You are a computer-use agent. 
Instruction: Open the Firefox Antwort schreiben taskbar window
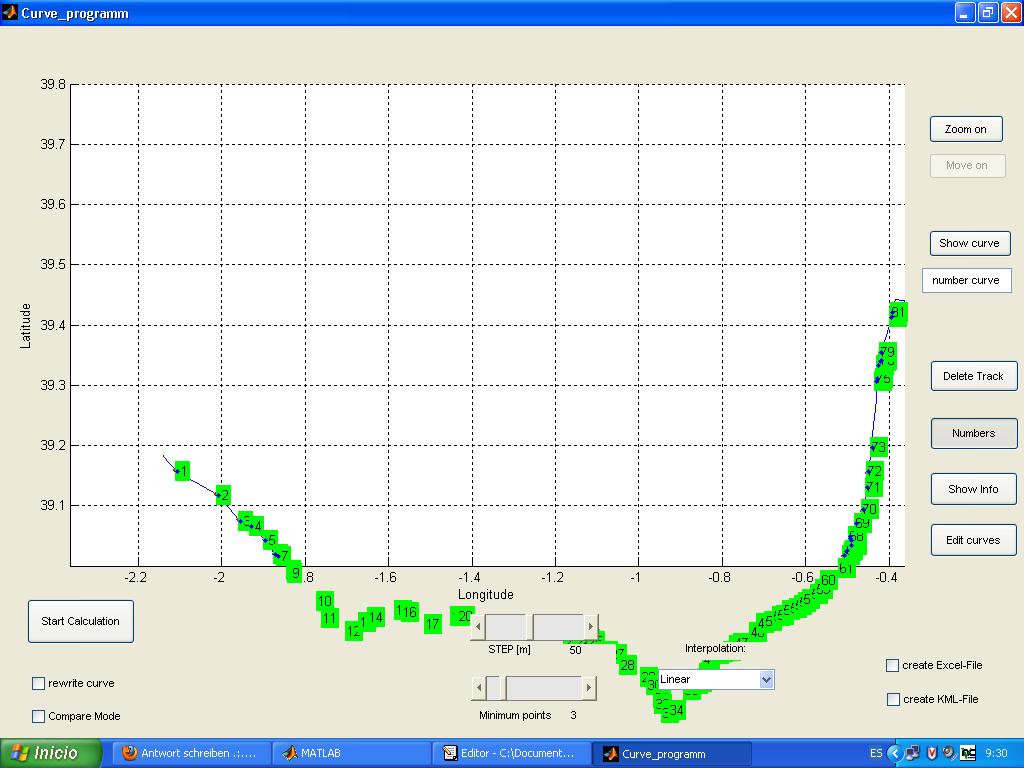[x=190, y=754]
